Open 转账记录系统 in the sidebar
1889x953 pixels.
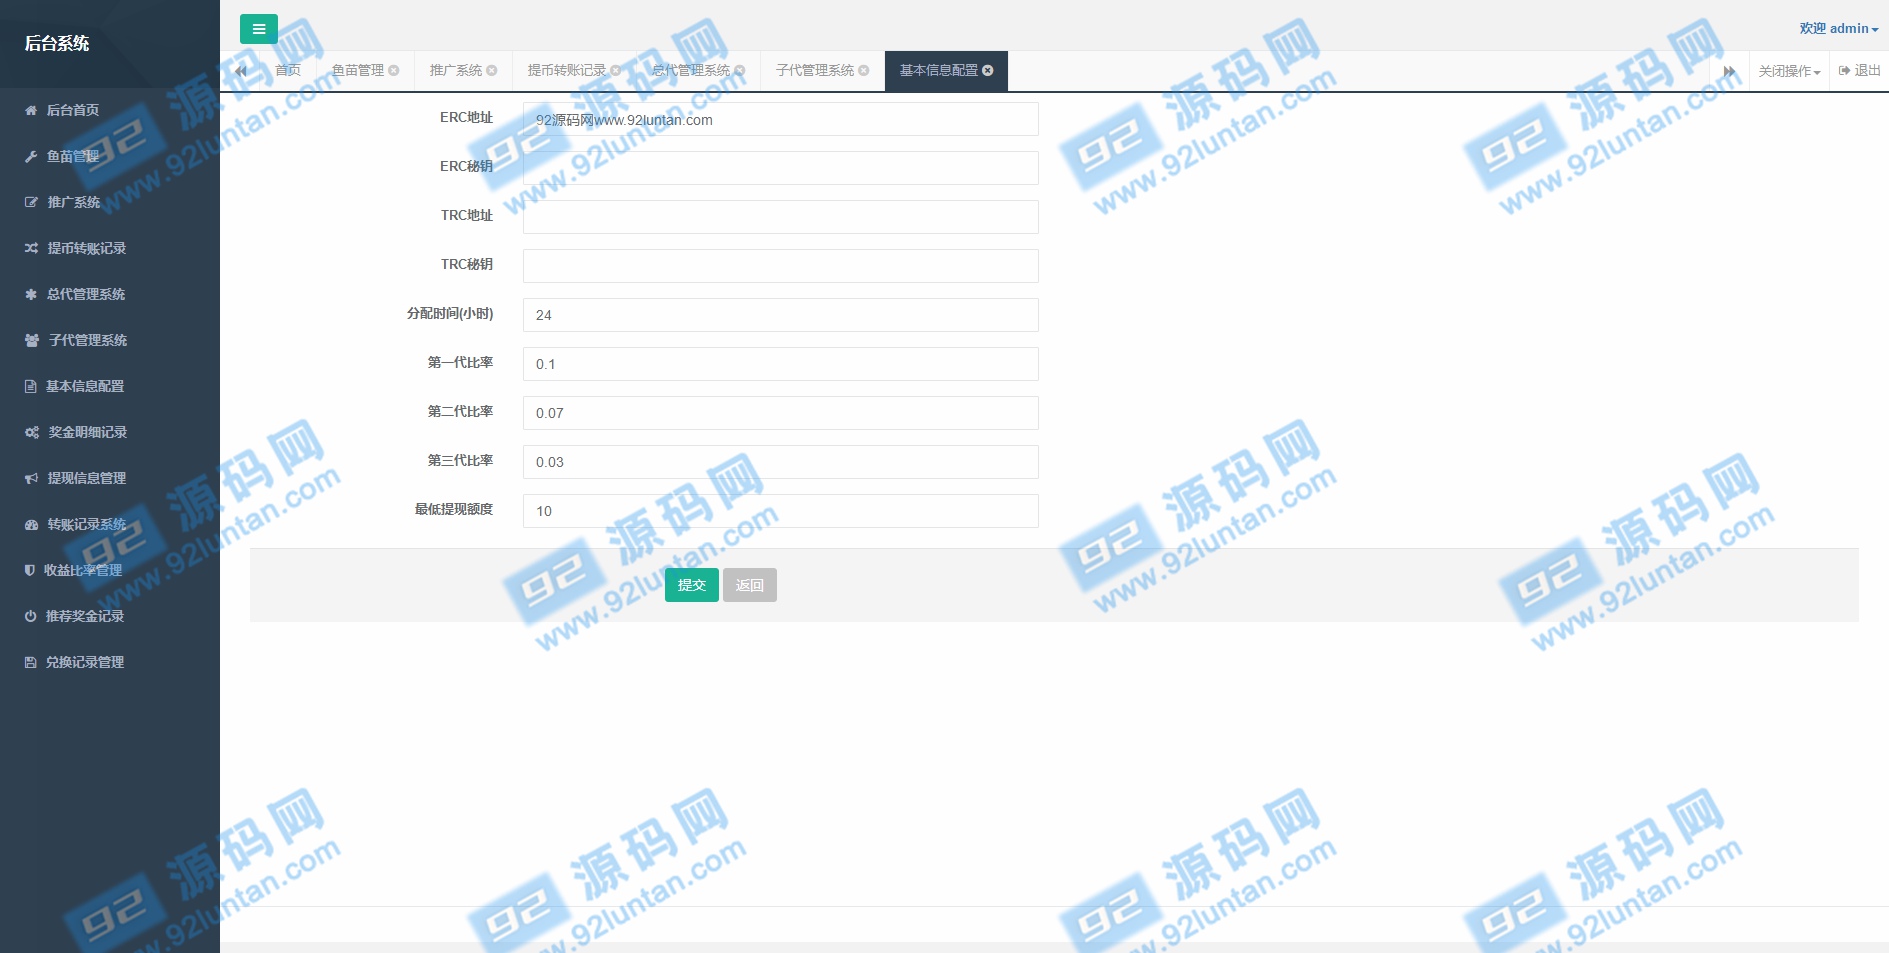pyautogui.click(x=110, y=525)
